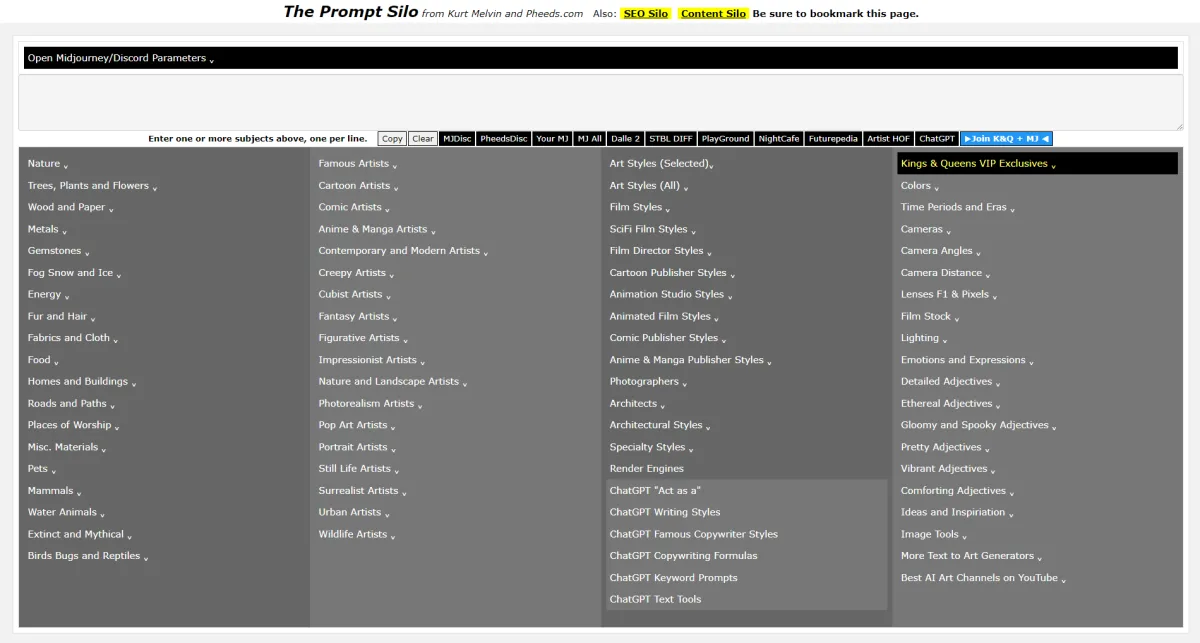Image resolution: width=1200 pixels, height=643 pixels.
Task: Expand Time Periods and Eras
Action: pyautogui.click(x=958, y=208)
